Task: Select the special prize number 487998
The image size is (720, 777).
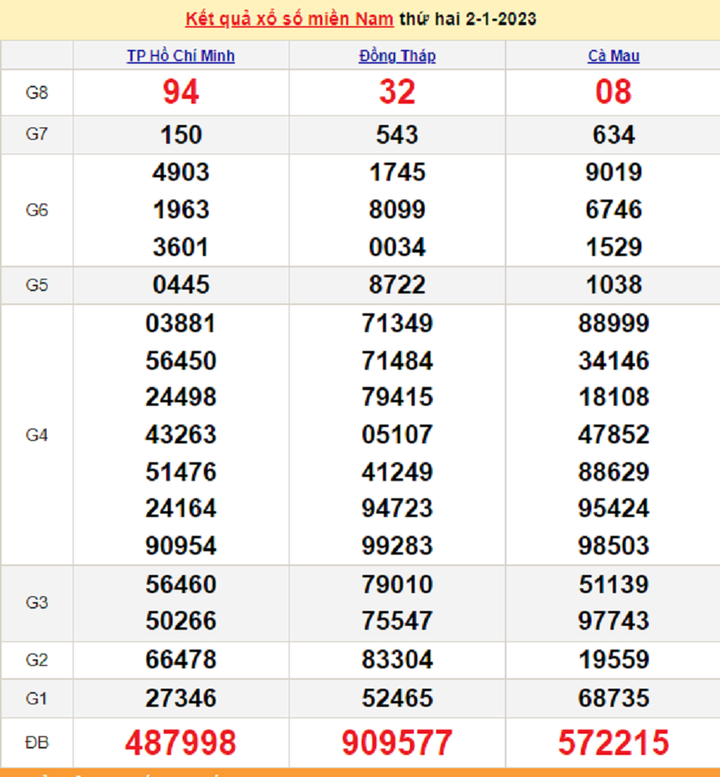Action: pyautogui.click(x=181, y=743)
